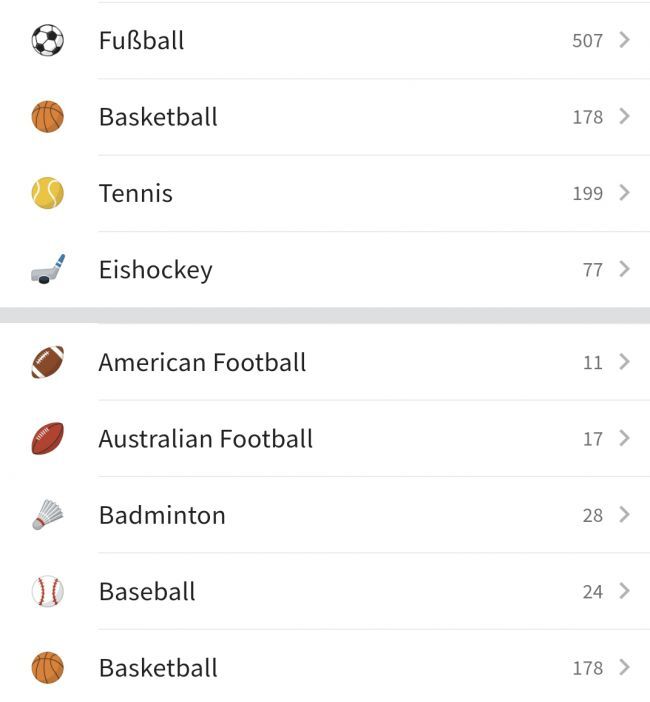The image size is (650, 702).
Task: Open the Tennis text label
Action: click(x=135, y=194)
